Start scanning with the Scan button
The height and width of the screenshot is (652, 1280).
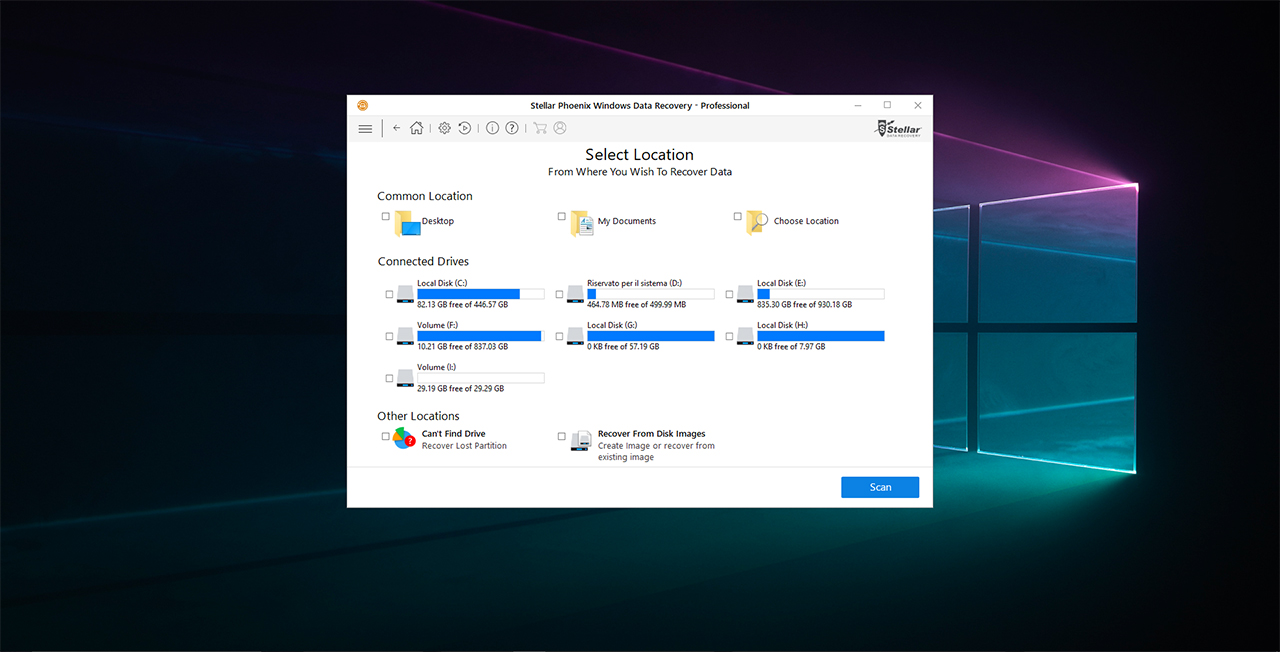[x=880, y=487]
